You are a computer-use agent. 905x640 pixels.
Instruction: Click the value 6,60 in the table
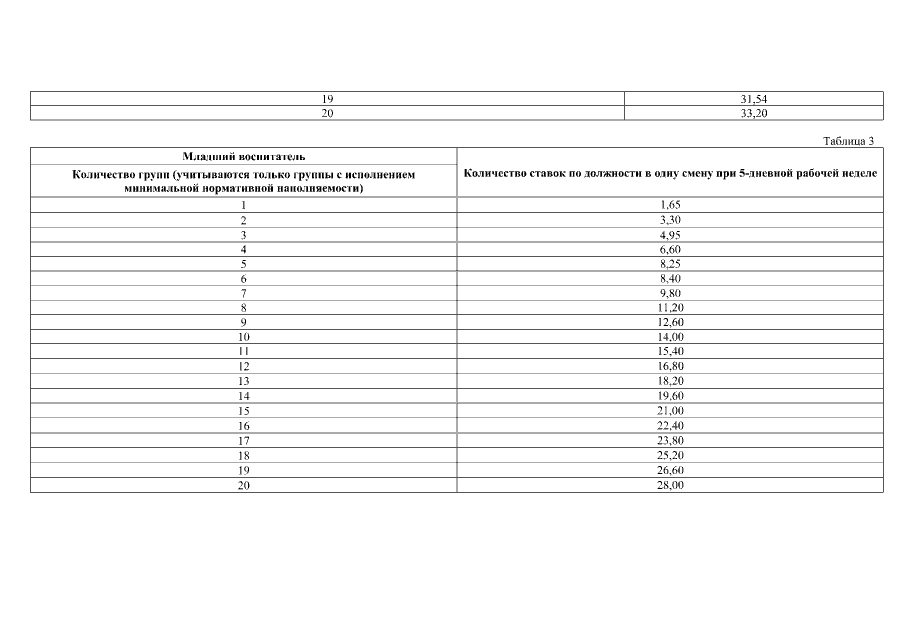point(670,248)
